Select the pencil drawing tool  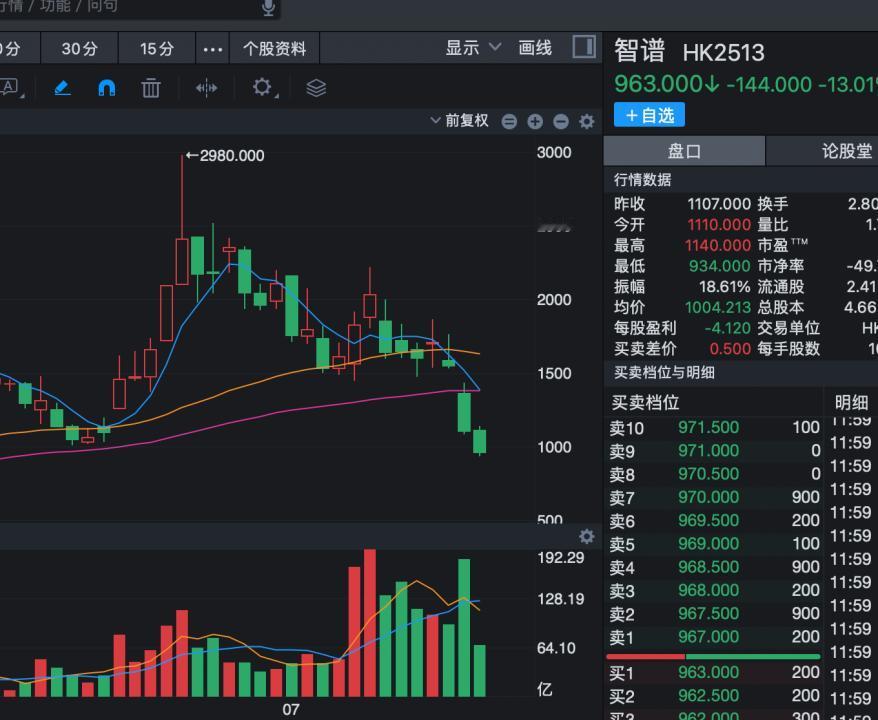coord(62,88)
